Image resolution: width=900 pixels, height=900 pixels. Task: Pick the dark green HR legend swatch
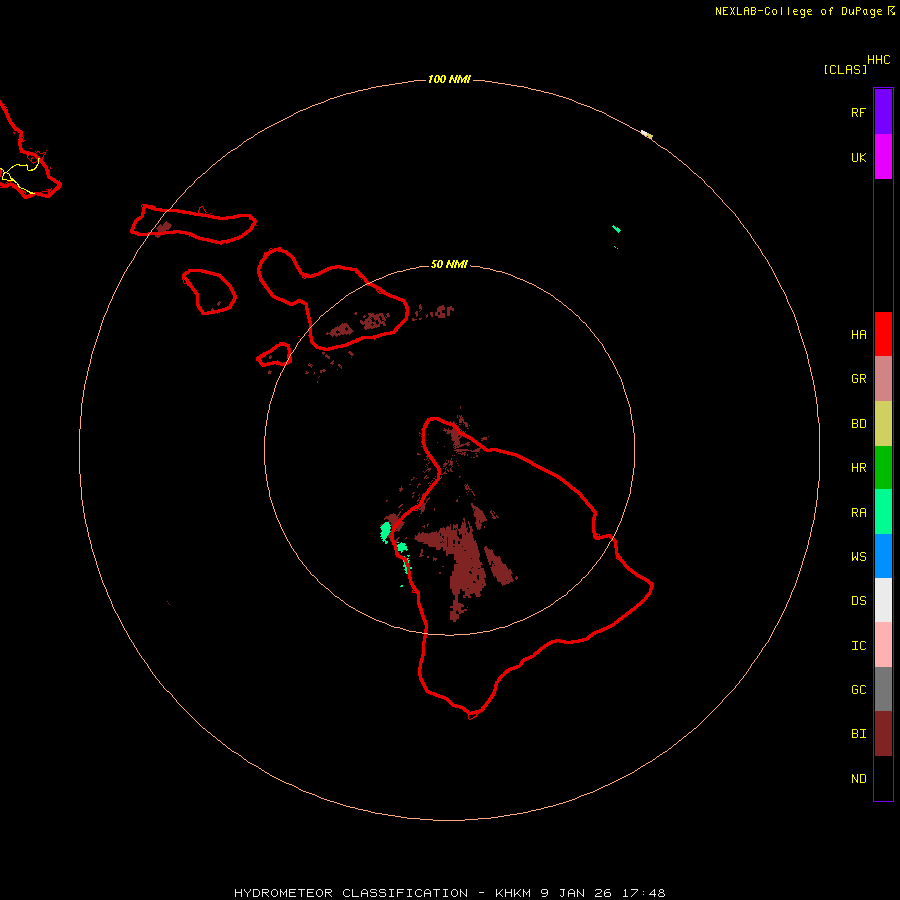[x=883, y=468]
